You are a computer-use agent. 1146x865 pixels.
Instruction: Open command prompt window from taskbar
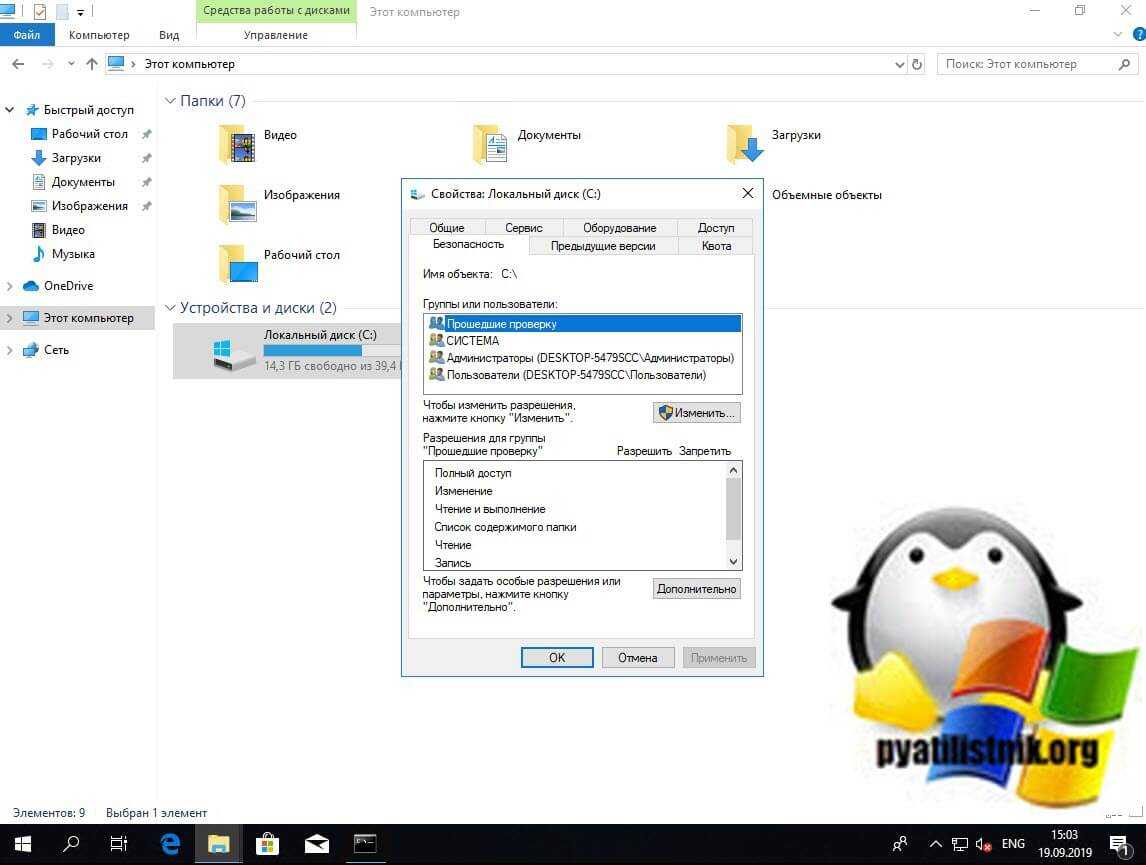tap(365, 845)
